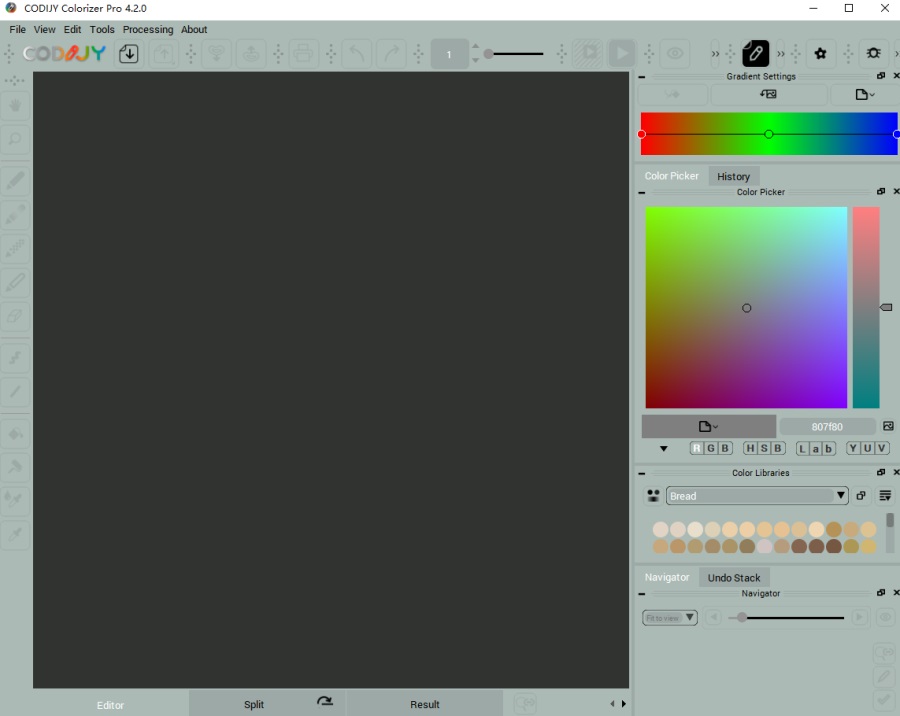900x716 pixels.
Task: Switch to the History tab
Action: (733, 176)
